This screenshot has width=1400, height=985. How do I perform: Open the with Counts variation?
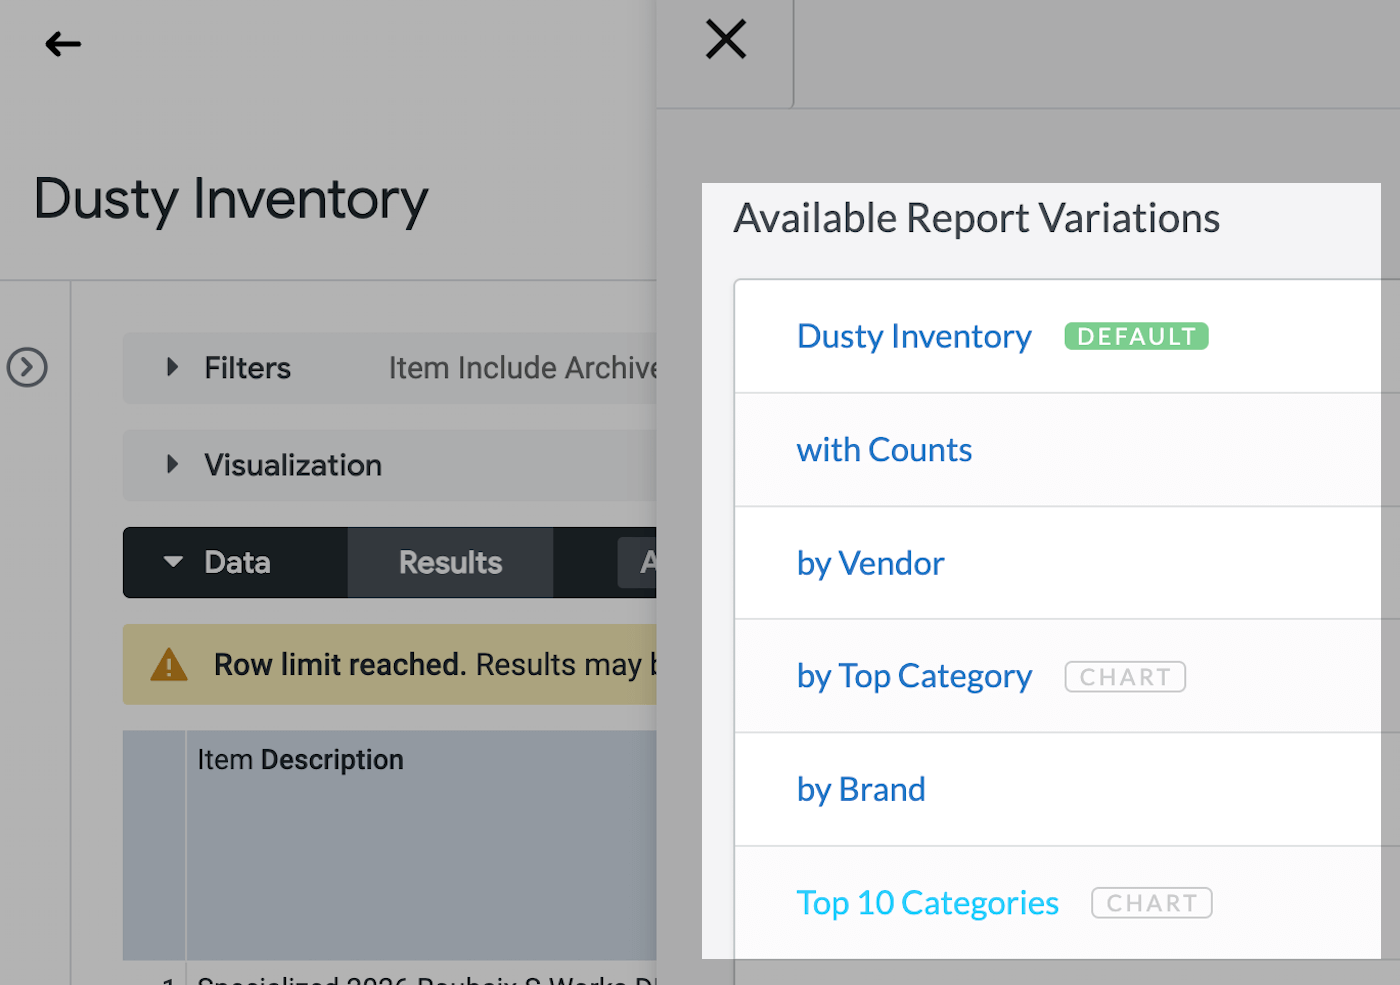pyautogui.click(x=884, y=450)
